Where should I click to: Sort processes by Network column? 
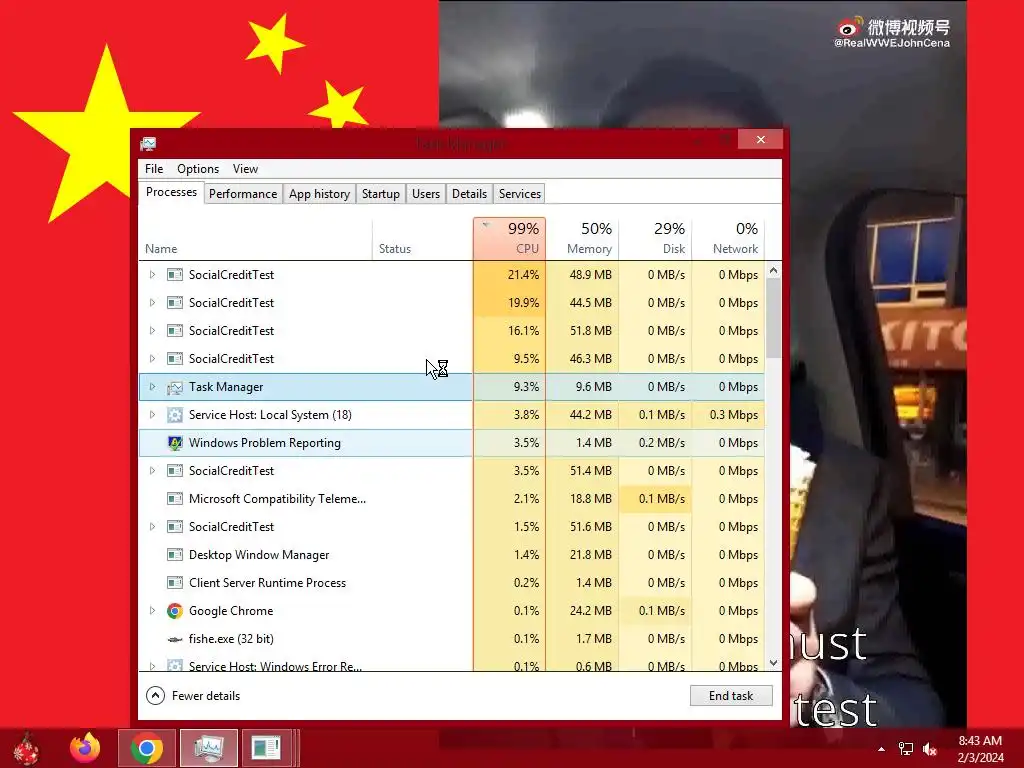click(x=728, y=238)
